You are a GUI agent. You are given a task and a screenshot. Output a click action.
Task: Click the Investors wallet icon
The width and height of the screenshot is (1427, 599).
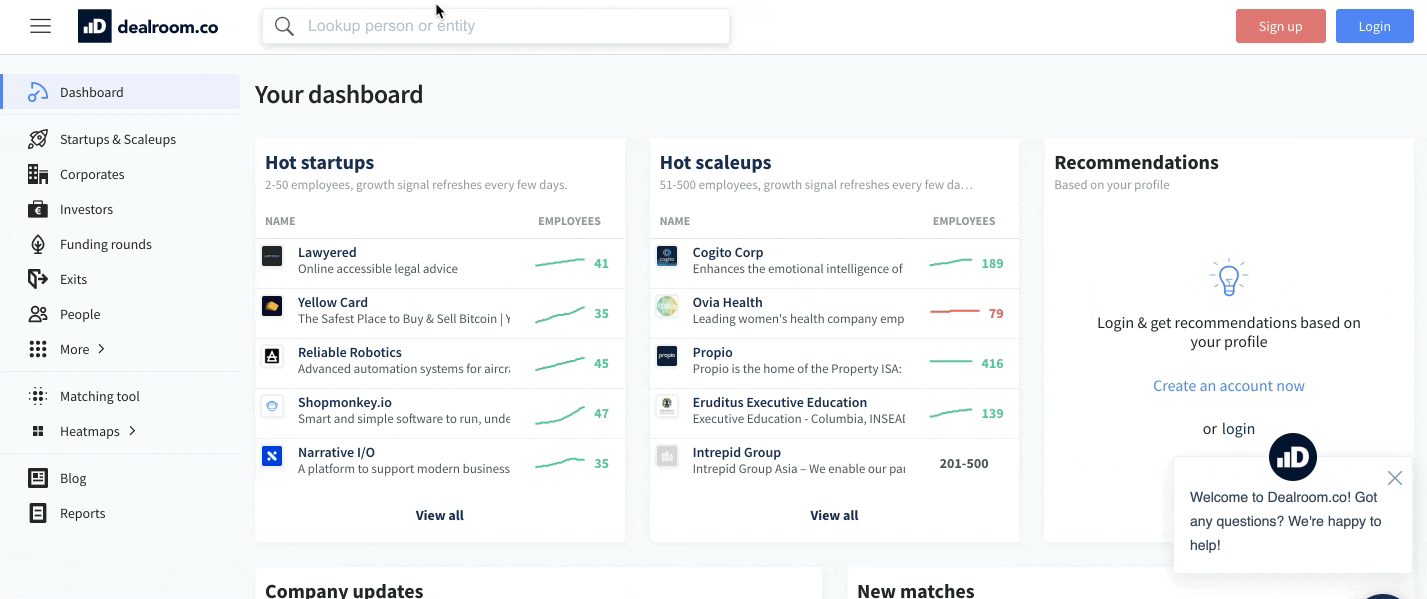point(38,209)
